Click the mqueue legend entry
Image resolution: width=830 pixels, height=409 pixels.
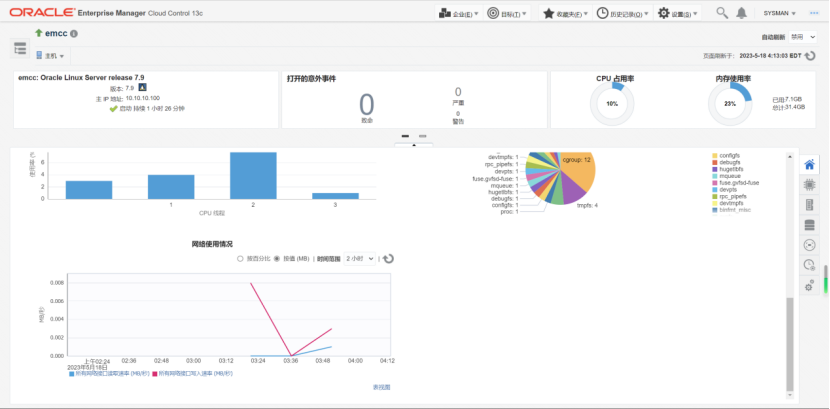pos(725,176)
